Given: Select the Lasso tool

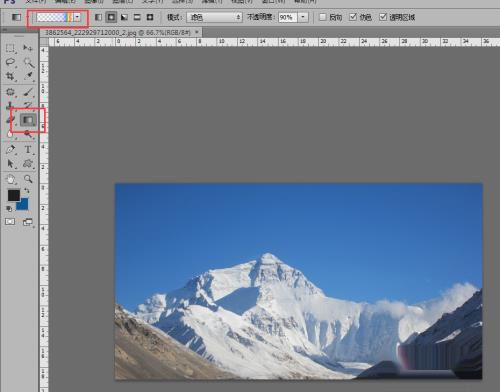Looking at the screenshot, I should pyautogui.click(x=10, y=62).
